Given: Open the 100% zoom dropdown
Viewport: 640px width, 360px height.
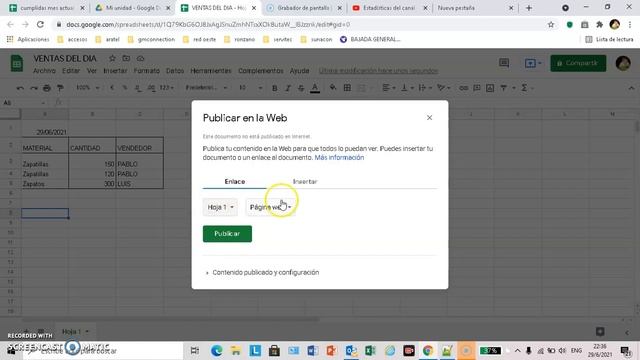Looking at the screenshot, I should tap(87, 88).
